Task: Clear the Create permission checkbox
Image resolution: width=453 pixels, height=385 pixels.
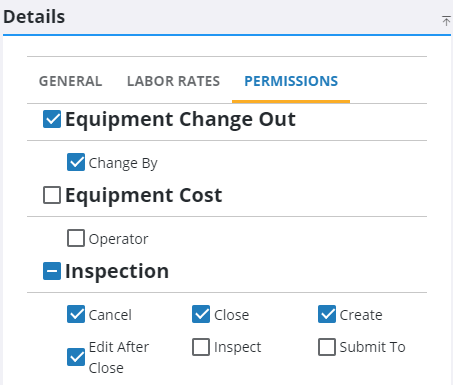Action: point(327,314)
